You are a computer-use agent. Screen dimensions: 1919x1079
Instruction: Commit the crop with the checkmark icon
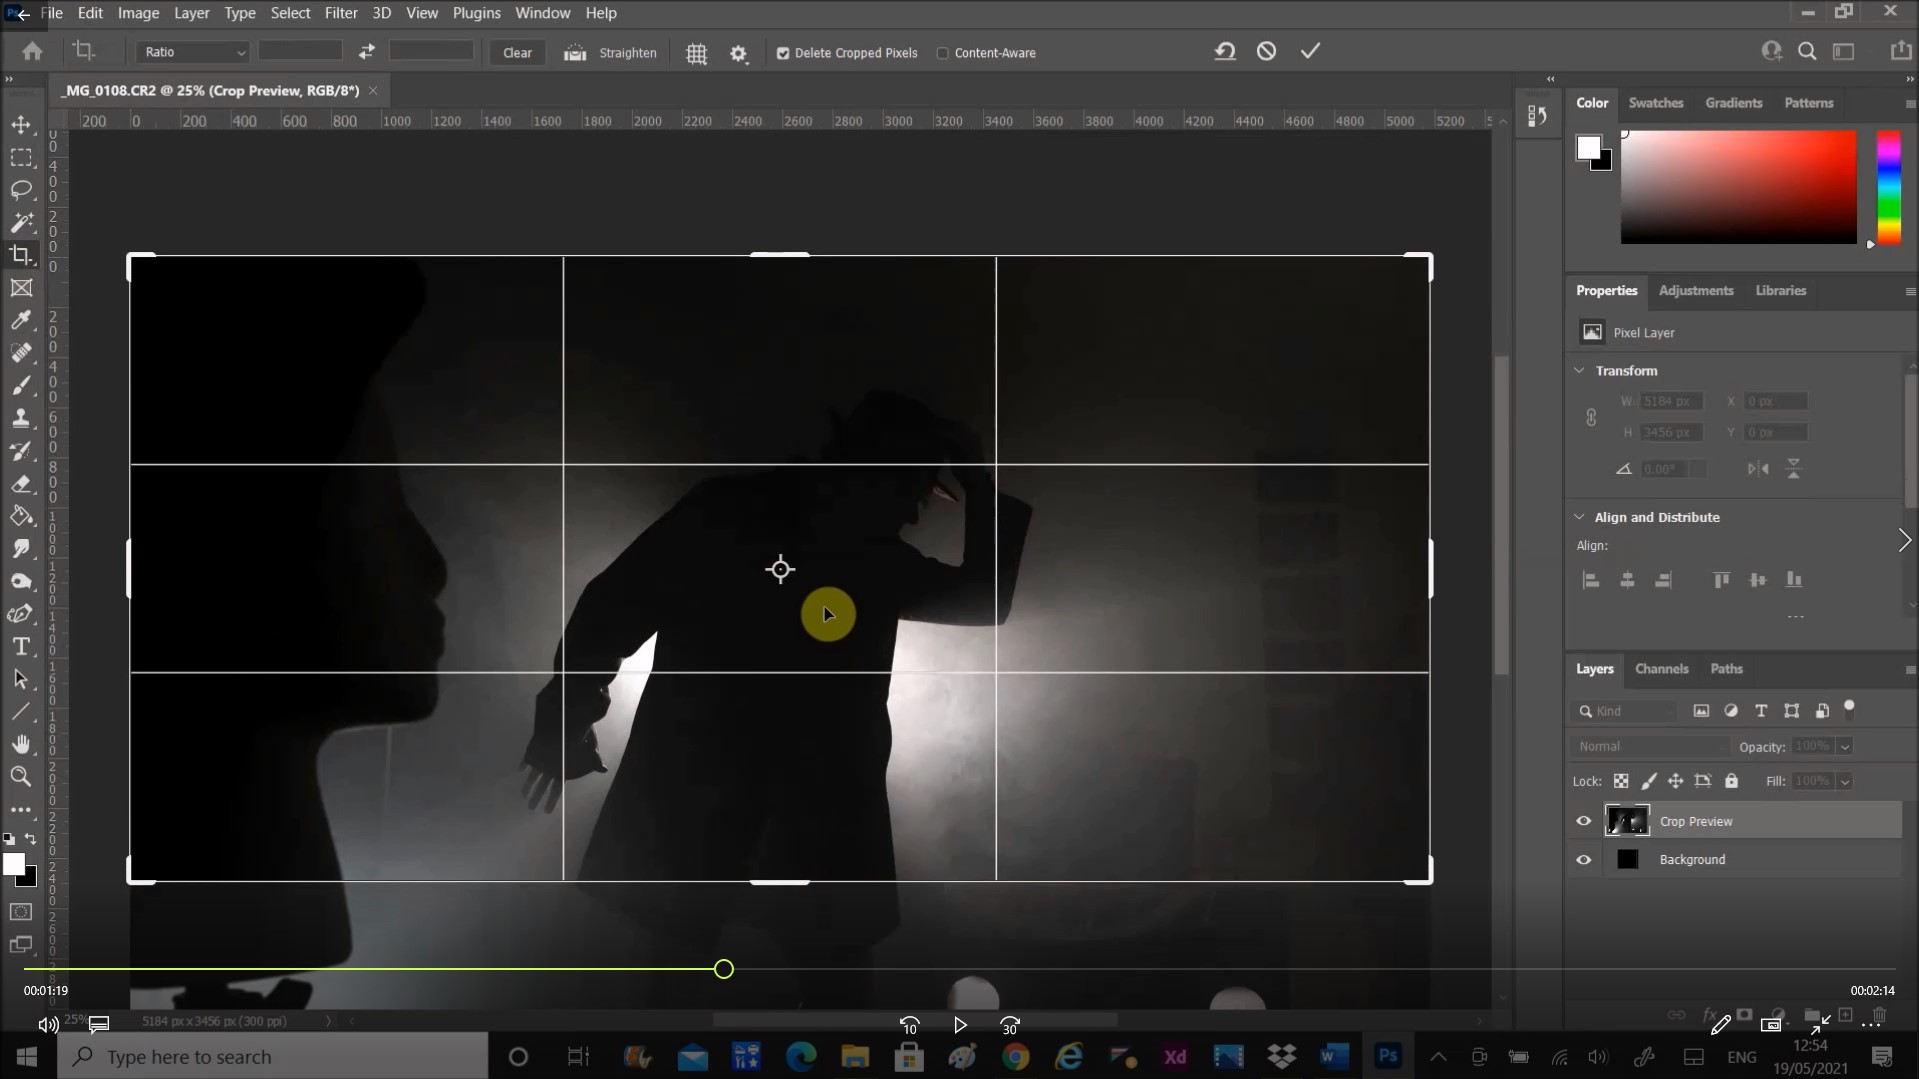click(x=1310, y=51)
